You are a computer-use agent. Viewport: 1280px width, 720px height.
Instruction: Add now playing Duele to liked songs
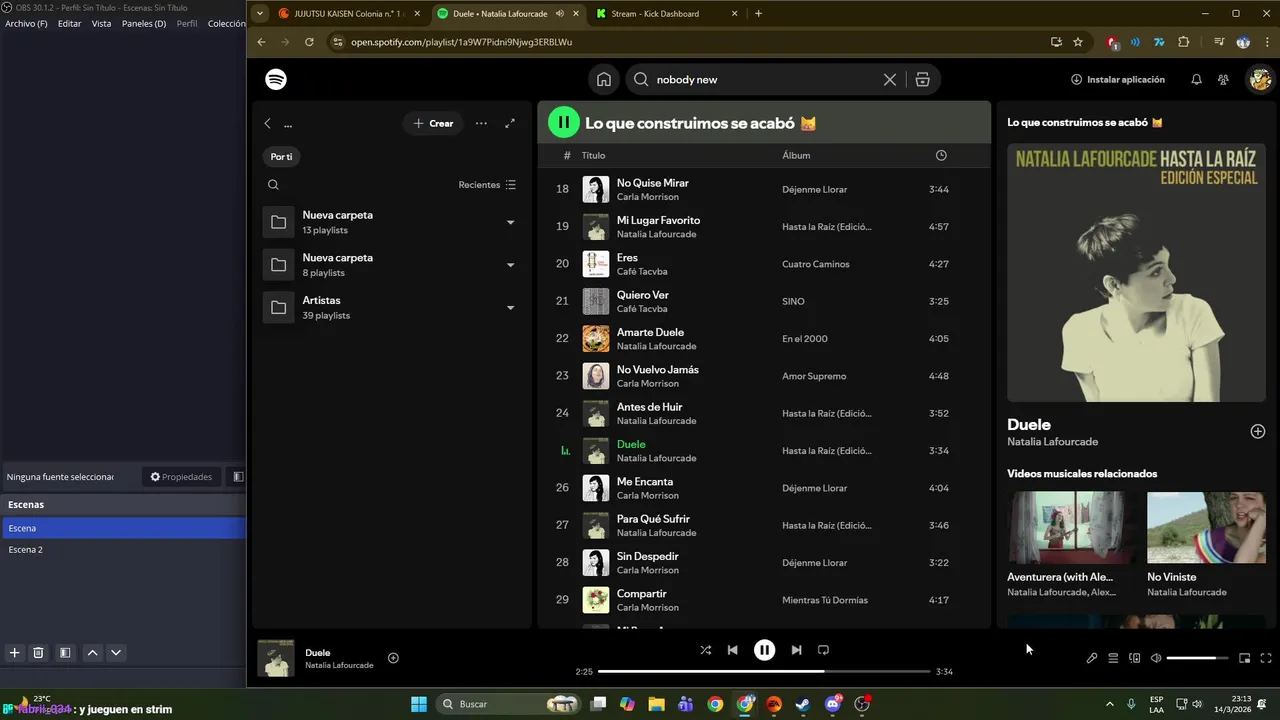pyautogui.click(x=393, y=658)
